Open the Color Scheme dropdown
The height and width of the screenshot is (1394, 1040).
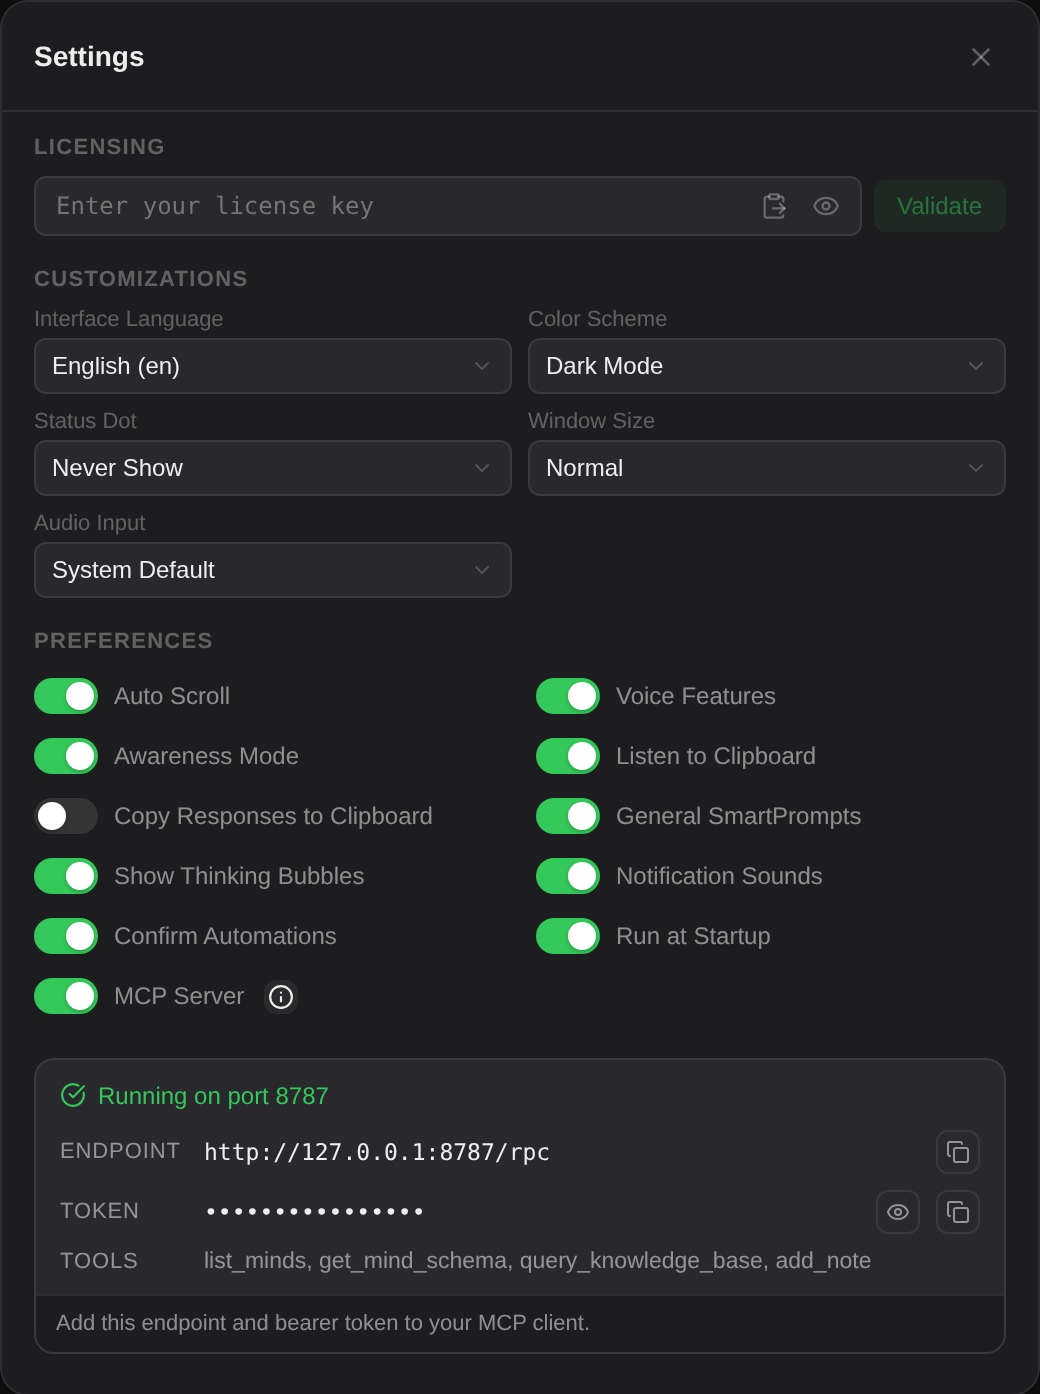[x=767, y=366]
